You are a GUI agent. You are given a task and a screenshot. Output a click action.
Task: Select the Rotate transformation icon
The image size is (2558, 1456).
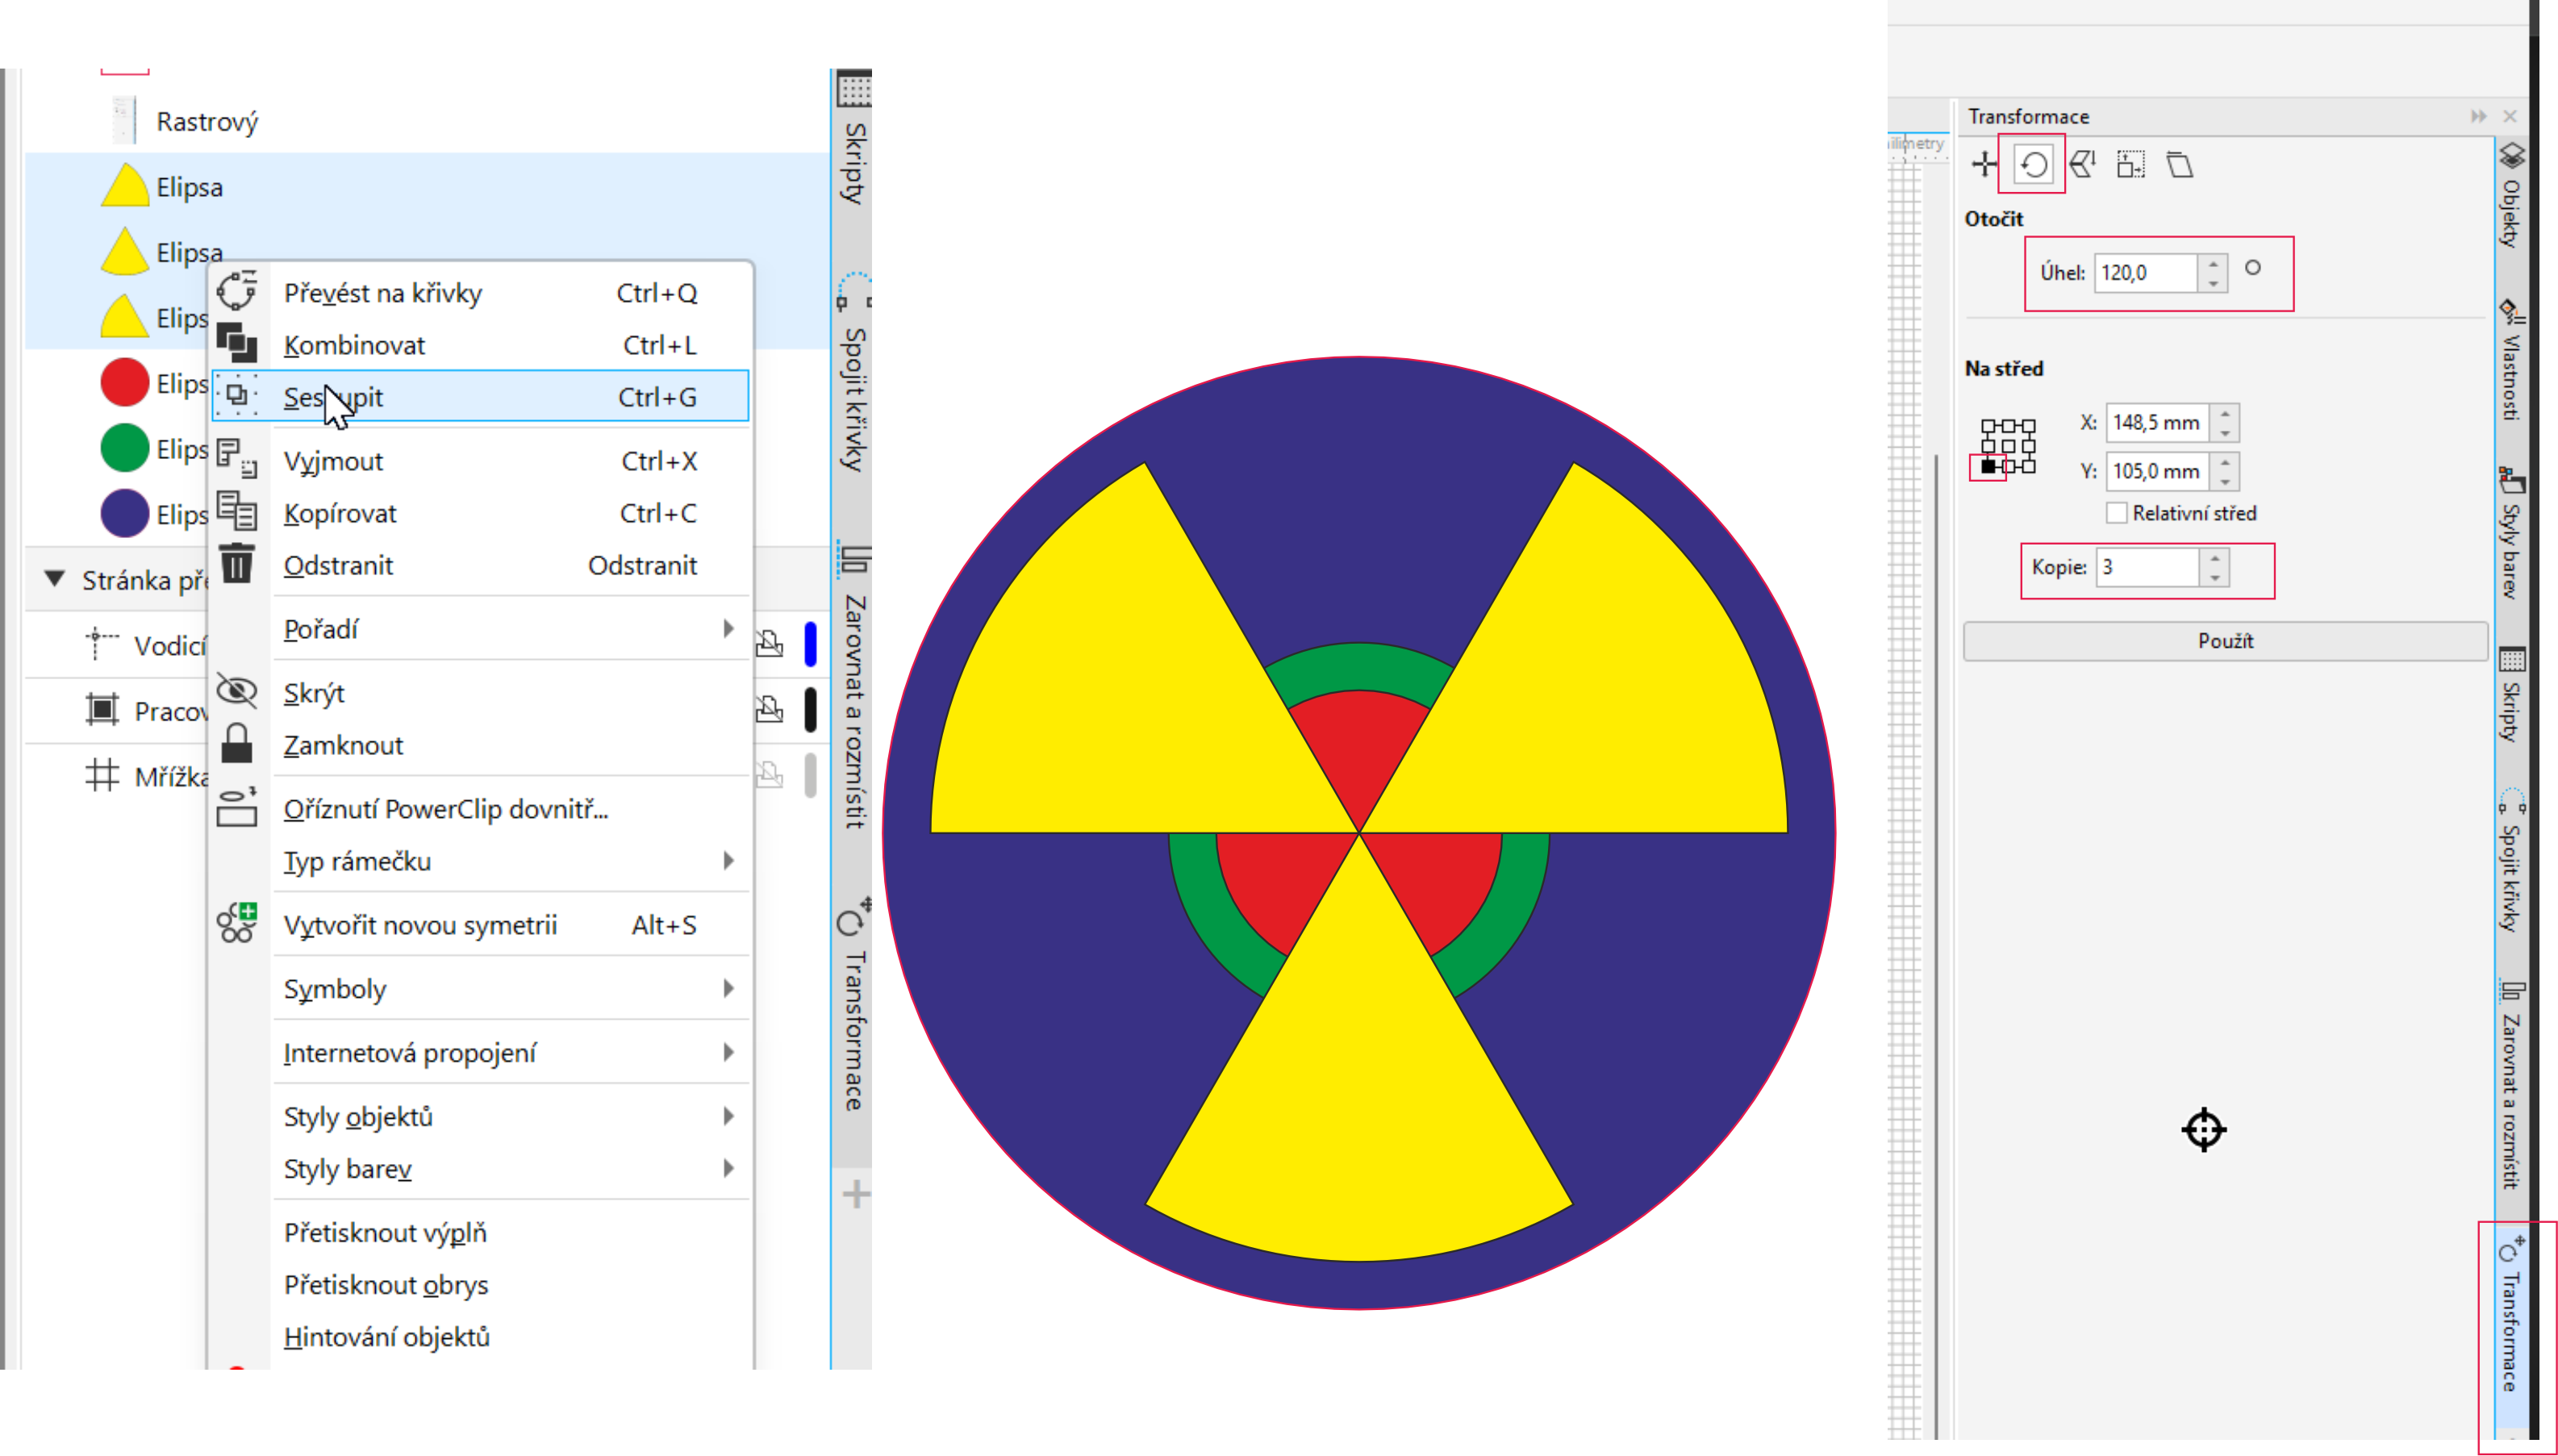[x=2032, y=164]
